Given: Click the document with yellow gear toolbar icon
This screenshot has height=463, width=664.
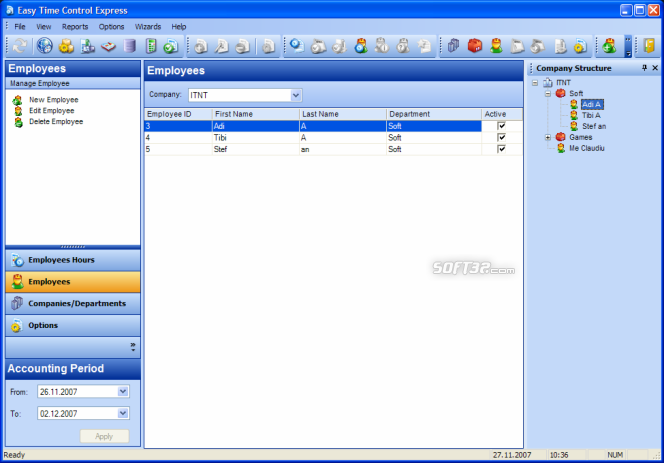Looking at the screenshot, I should coord(580,46).
